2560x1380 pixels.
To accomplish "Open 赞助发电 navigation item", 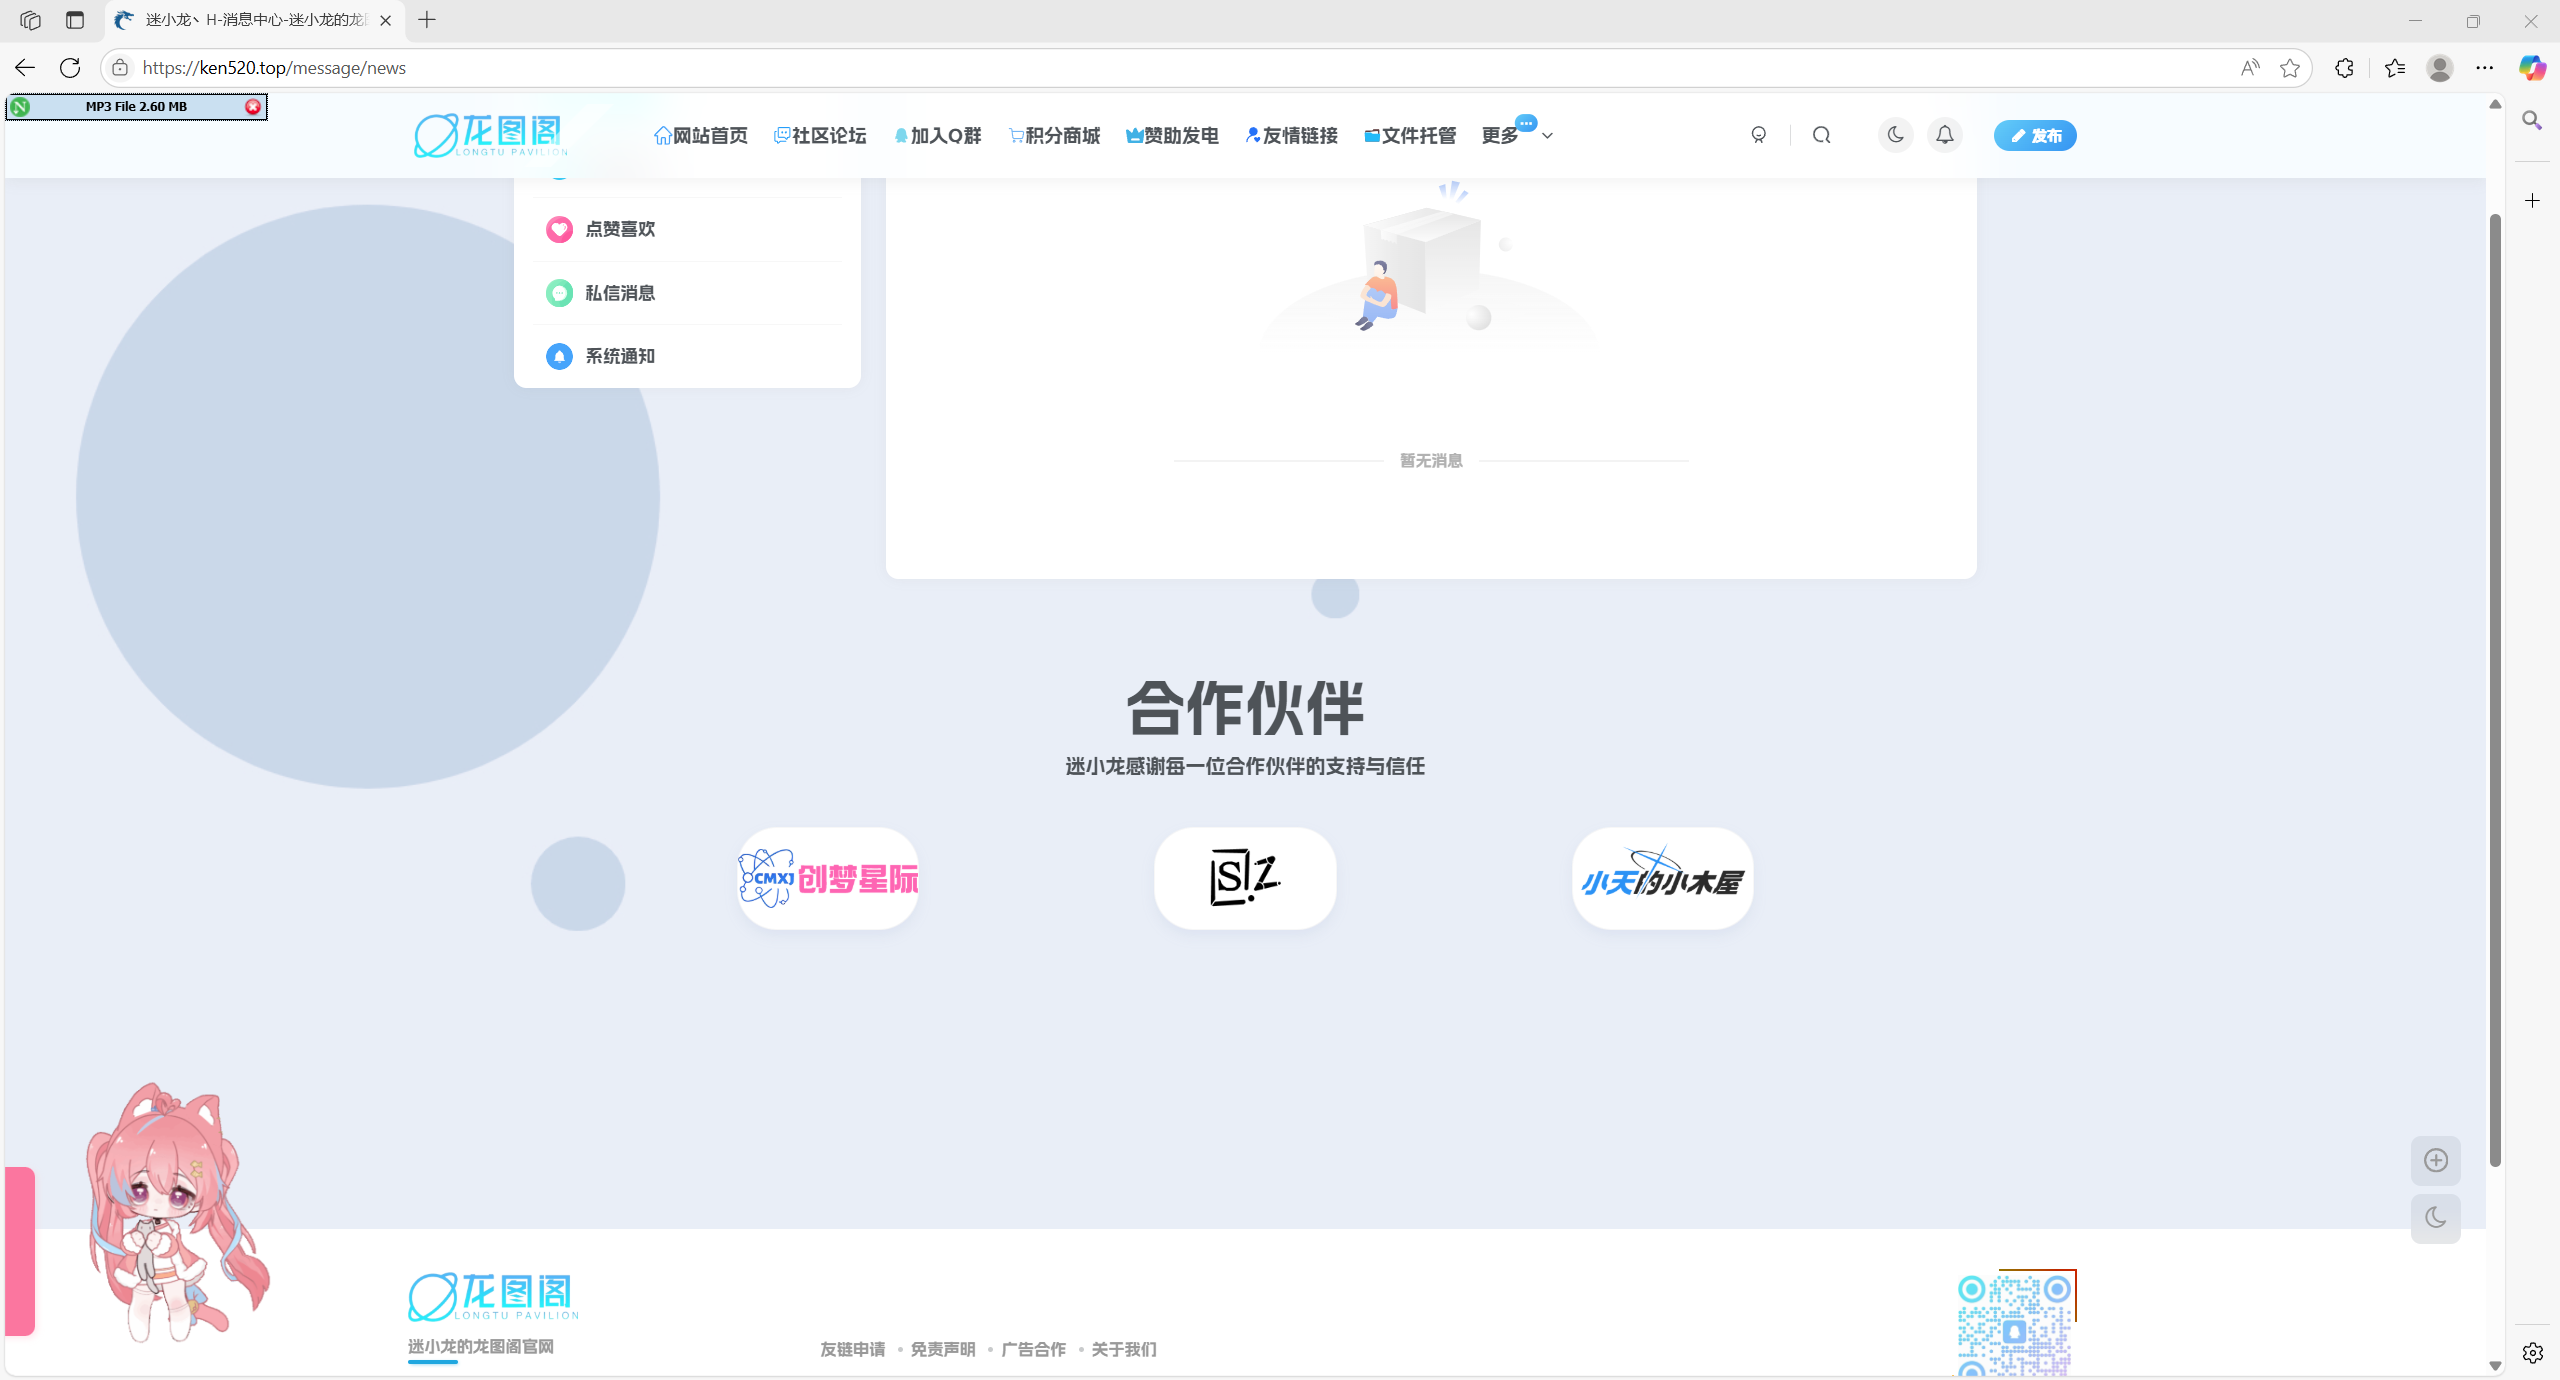I will 1172,135.
